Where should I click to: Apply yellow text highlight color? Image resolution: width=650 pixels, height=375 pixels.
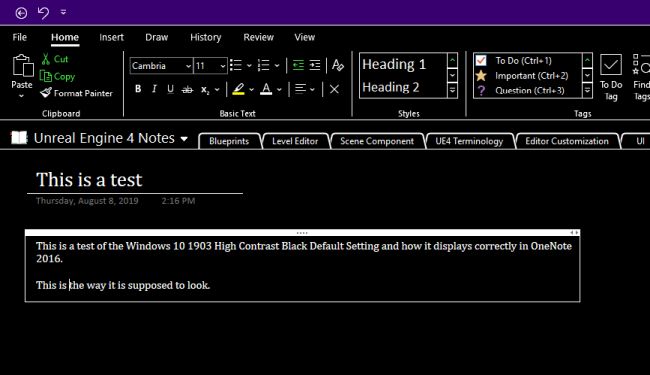(x=238, y=89)
